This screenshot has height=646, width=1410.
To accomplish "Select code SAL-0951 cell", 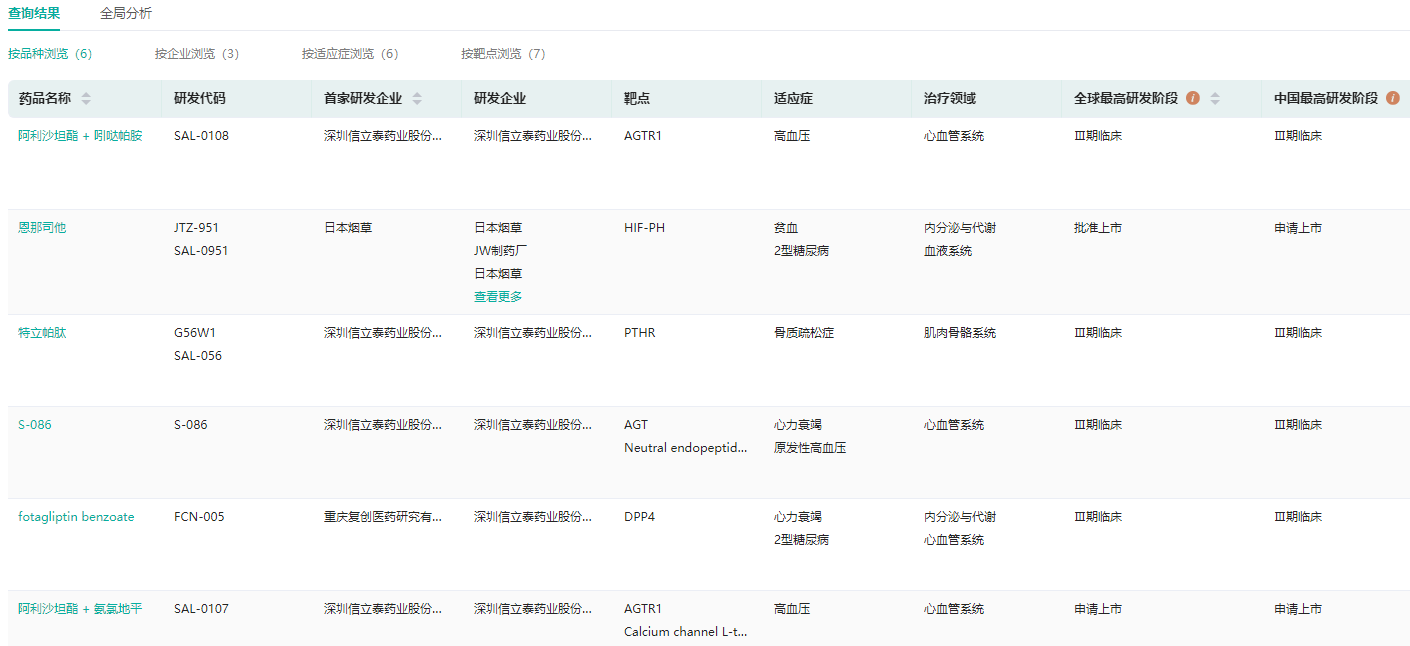I will tap(201, 251).
